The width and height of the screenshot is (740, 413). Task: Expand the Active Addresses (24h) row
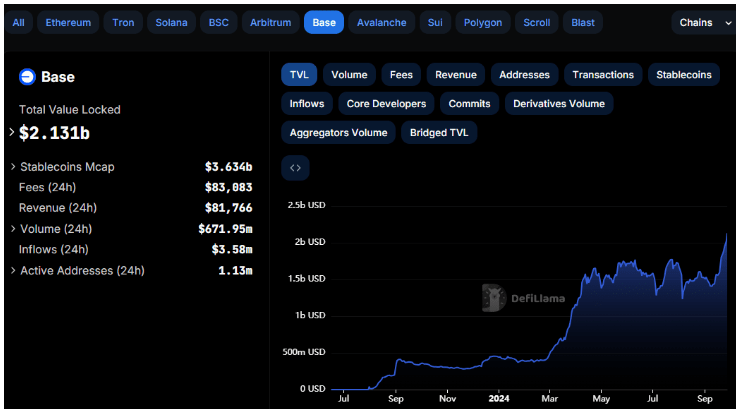13,270
